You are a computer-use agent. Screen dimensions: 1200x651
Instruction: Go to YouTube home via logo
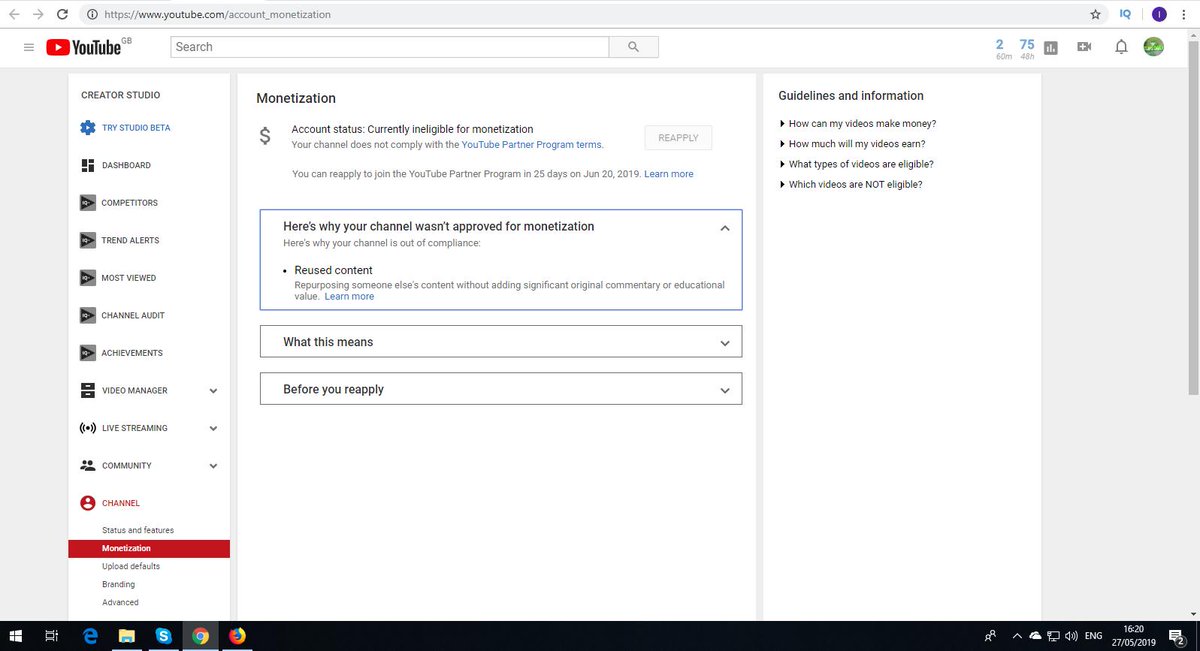[84, 47]
